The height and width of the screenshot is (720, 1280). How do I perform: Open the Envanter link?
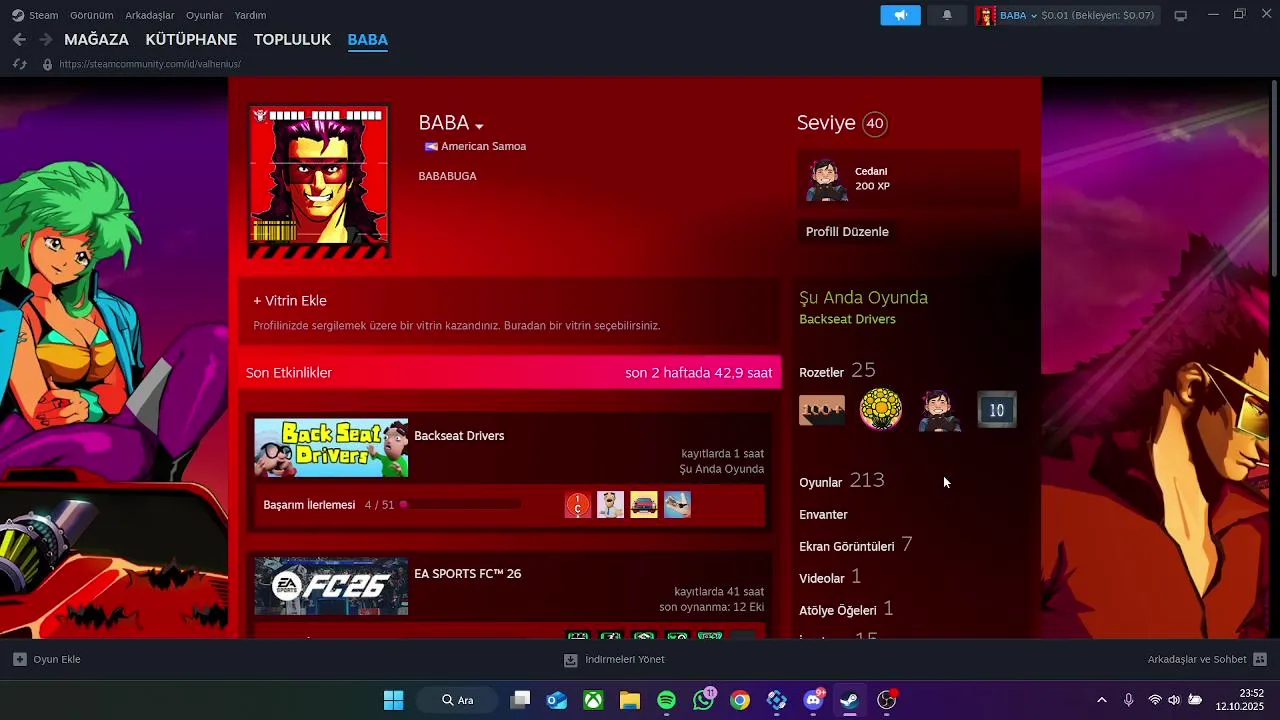click(x=823, y=514)
